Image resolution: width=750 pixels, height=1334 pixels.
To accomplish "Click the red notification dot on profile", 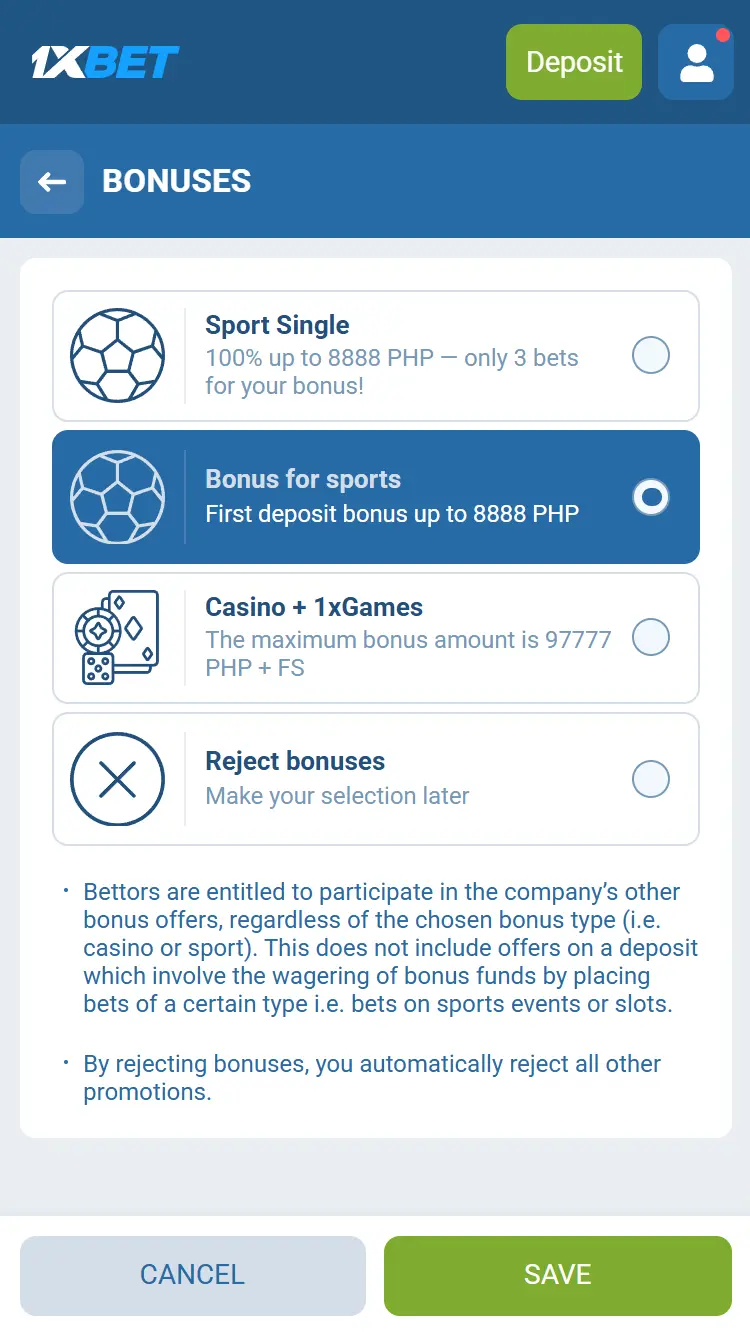I will (723, 35).
